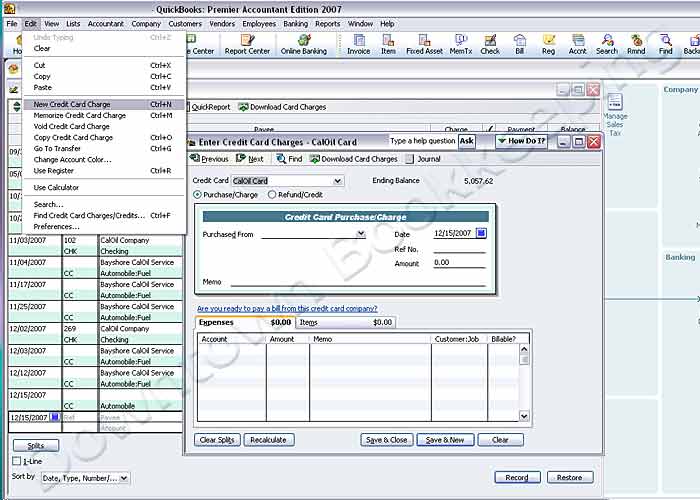700x500 pixels.
Task: Click the Item toolbar icon
Action: tap(388, 44)
